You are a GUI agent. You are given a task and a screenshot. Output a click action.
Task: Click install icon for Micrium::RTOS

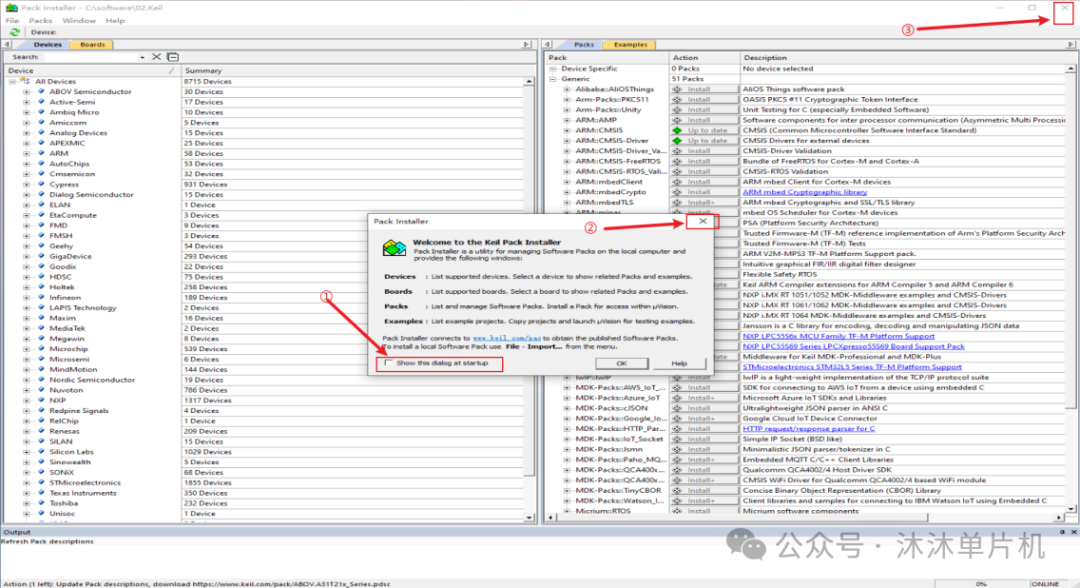point(677,511)
